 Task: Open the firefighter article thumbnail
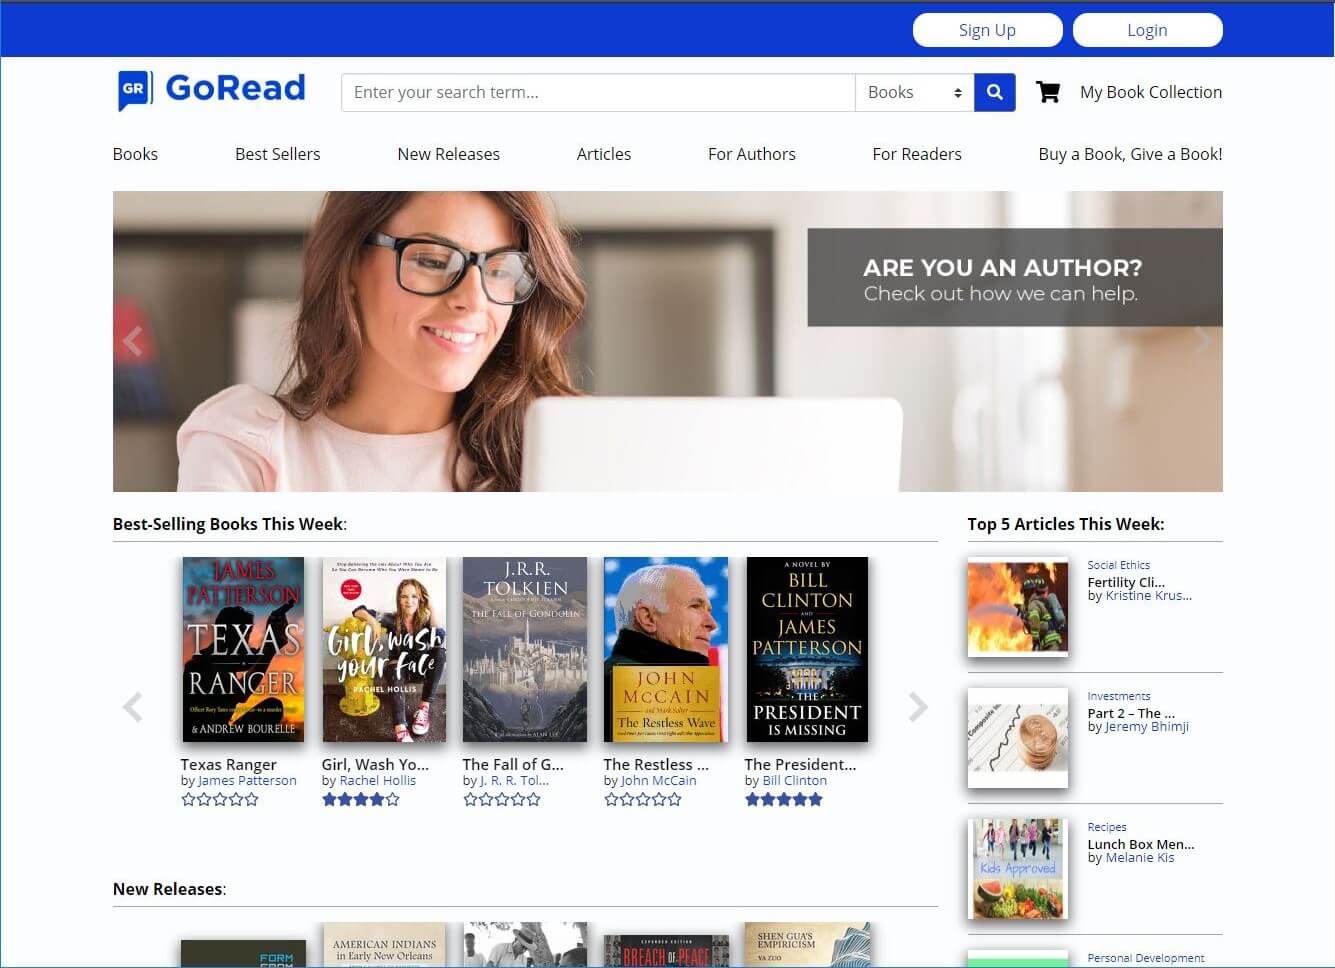1018,607
